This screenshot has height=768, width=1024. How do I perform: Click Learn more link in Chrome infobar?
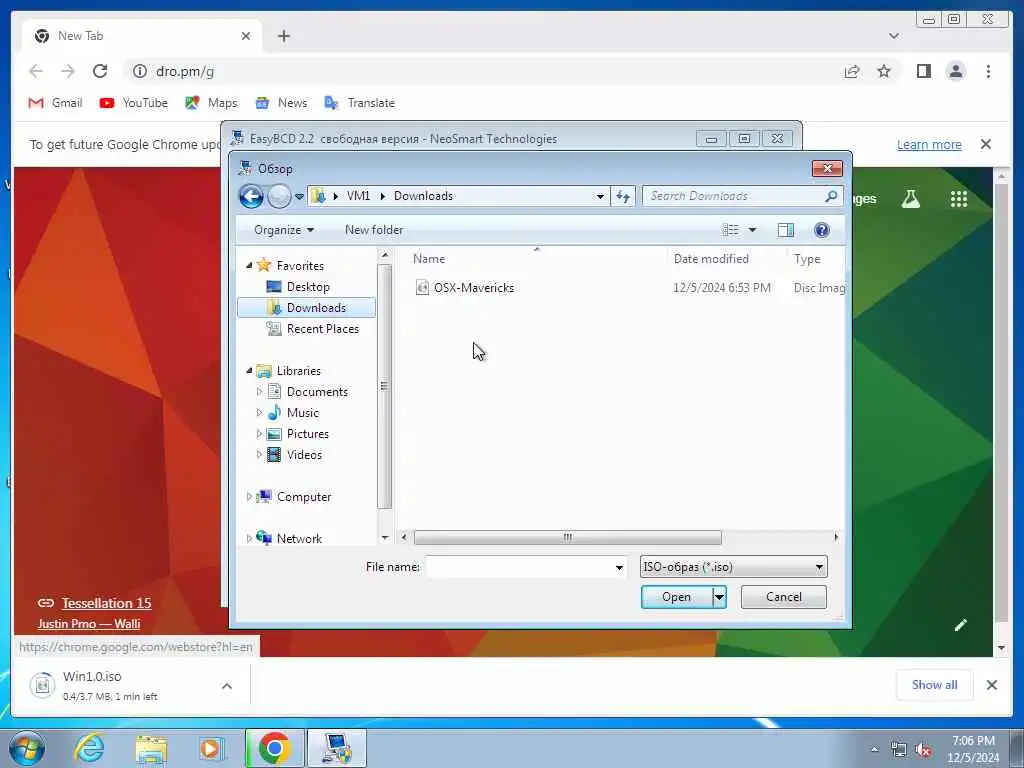[929, 144]
